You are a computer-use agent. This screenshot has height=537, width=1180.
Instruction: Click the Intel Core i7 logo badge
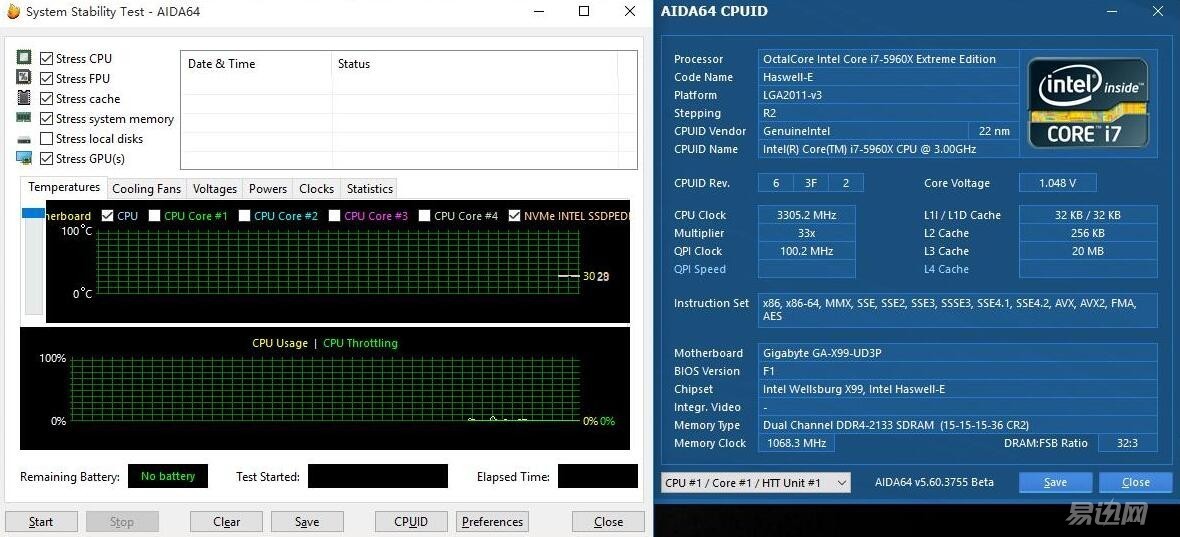(x=1088, y=103)
